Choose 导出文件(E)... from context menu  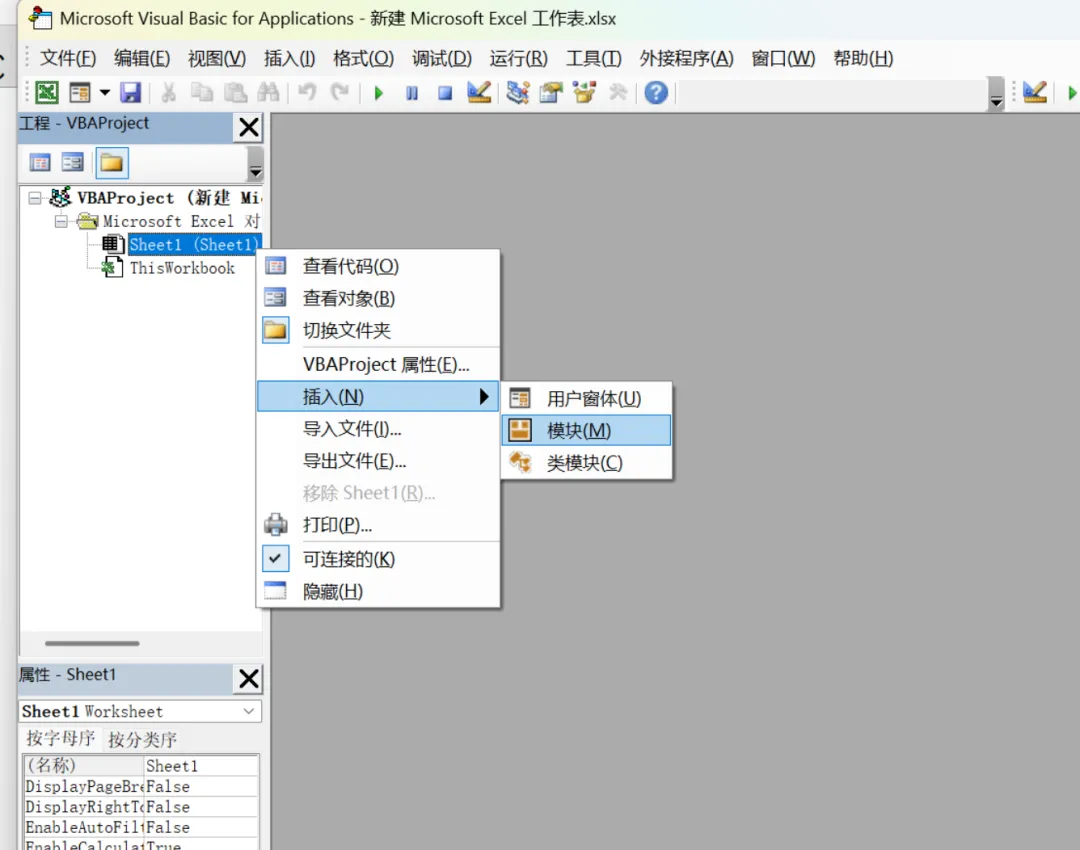[x=377, y=461]
